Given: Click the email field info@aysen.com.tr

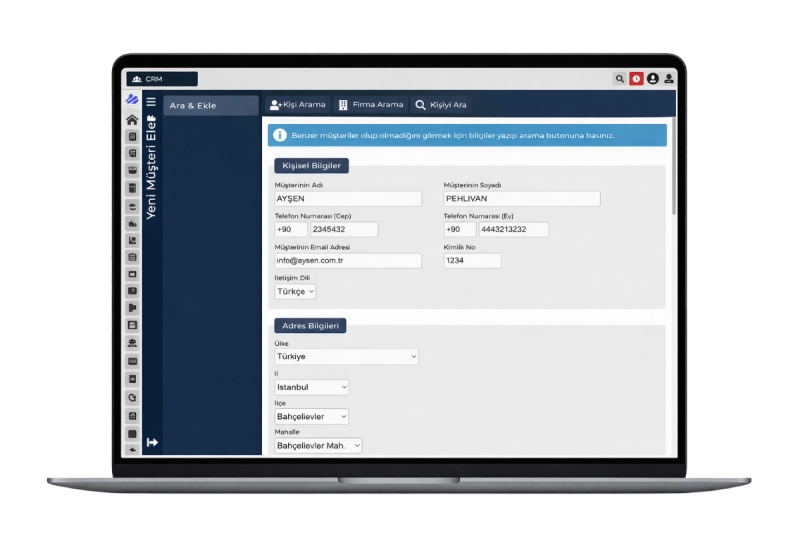Looking at the screenshot, I should [x=348, y=261].
